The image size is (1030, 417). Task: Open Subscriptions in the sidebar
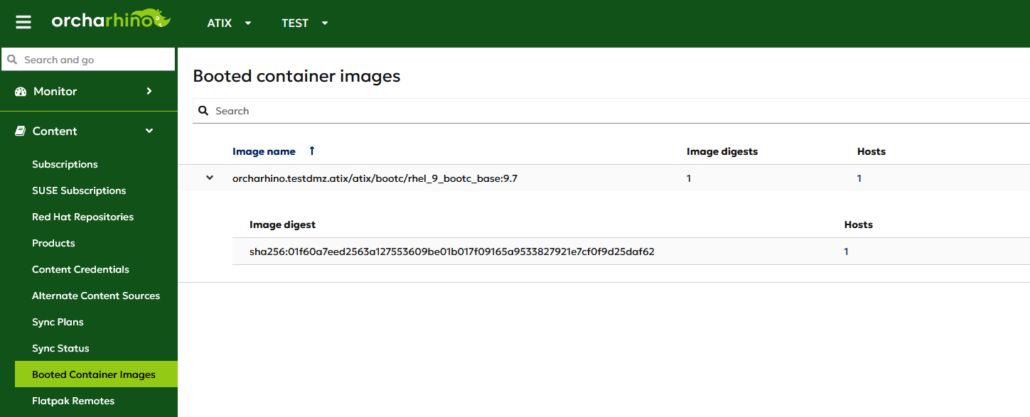pyautogui.click(x=65, y=164)
